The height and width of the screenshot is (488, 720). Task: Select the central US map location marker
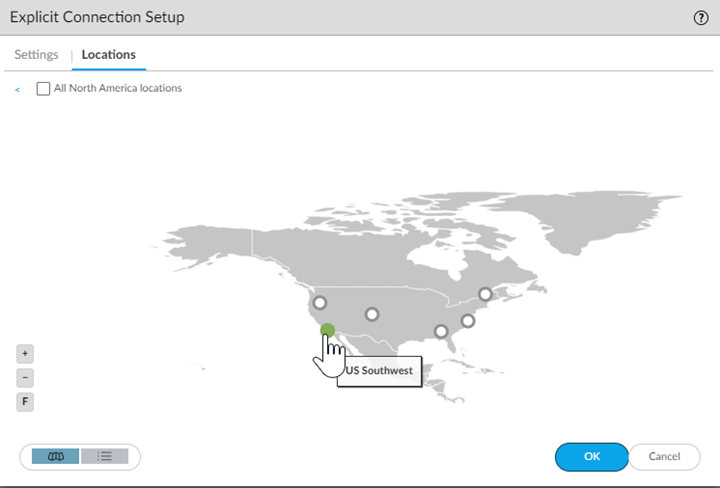(x=372, y=314)
